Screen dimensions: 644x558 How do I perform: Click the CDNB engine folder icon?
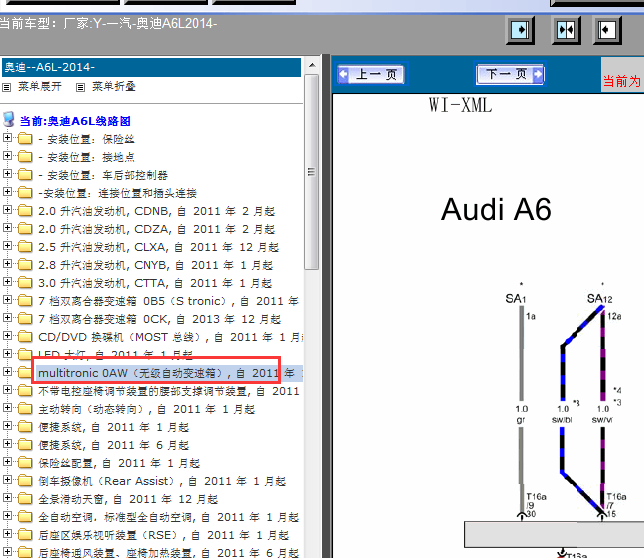point(25,211)
